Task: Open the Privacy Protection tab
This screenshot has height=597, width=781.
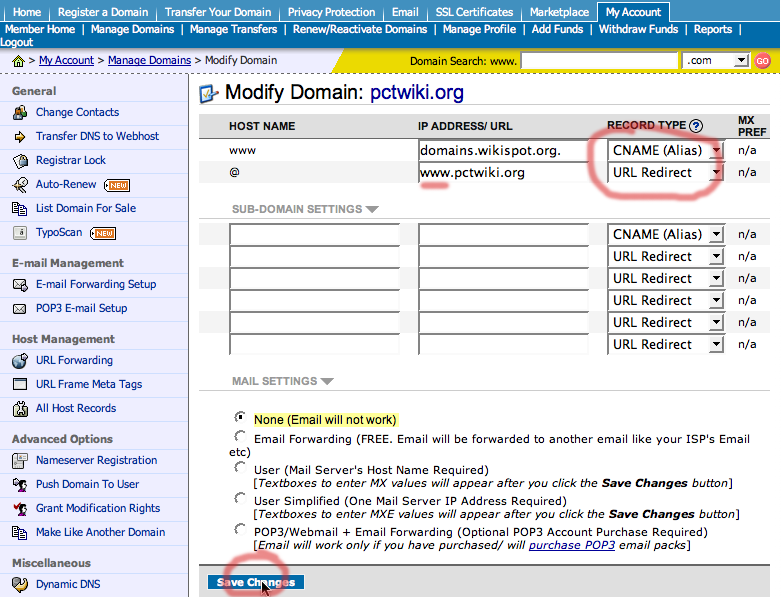Action: [331, 12]
